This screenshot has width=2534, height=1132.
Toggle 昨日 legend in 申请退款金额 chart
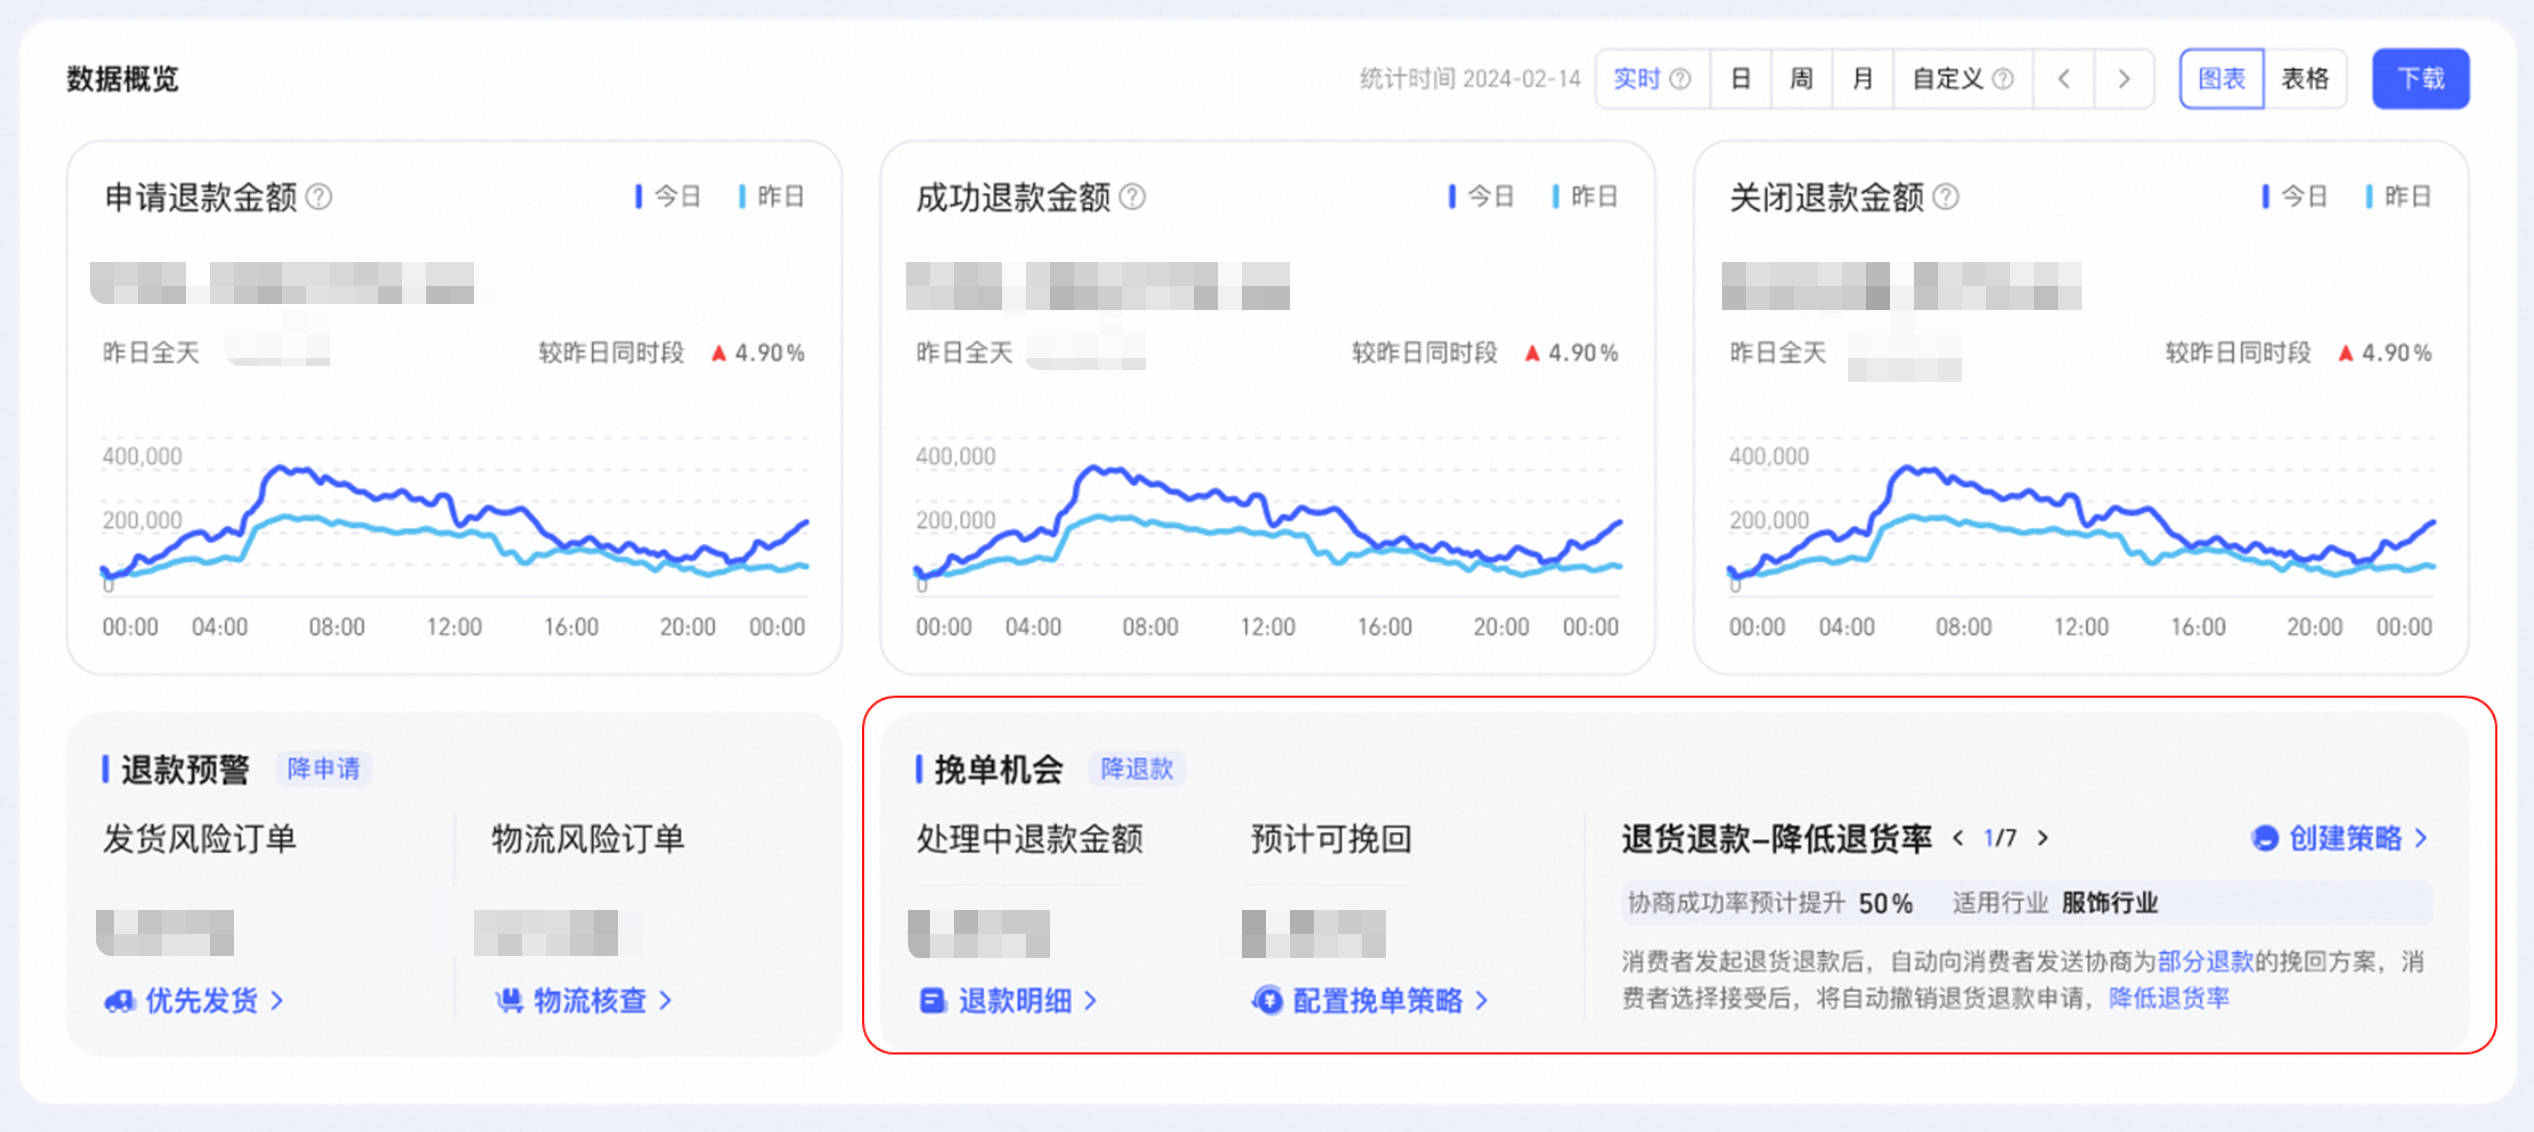click(771, 197)
